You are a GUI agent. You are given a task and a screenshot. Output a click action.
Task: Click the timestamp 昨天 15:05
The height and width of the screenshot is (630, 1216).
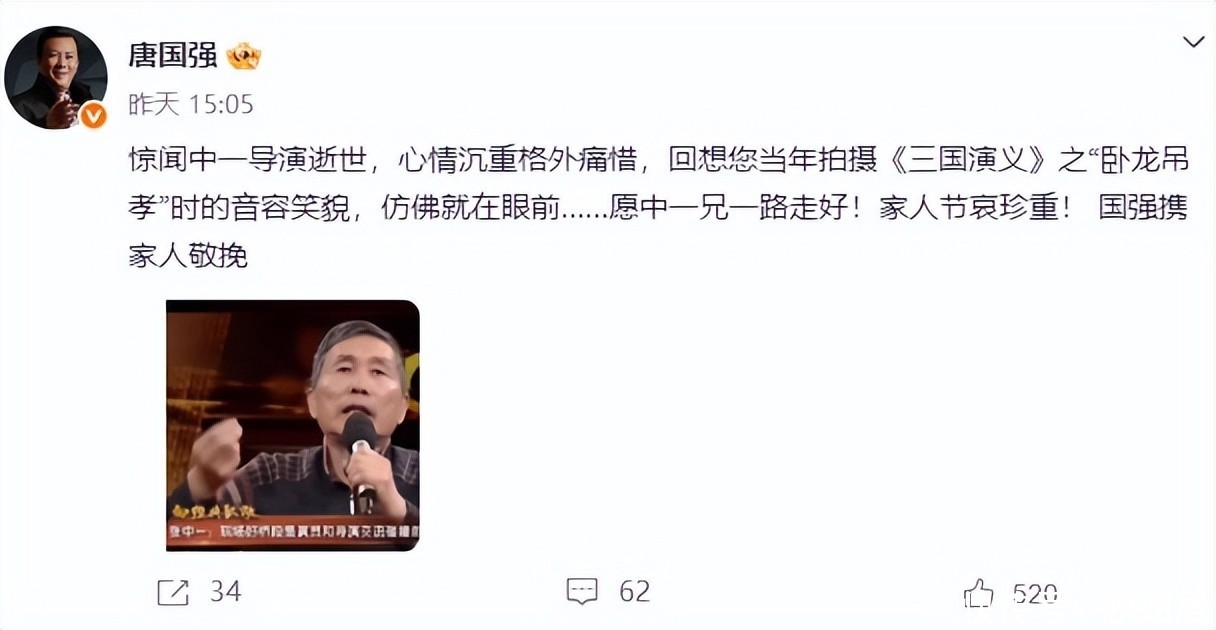click(x=191, y=103)
